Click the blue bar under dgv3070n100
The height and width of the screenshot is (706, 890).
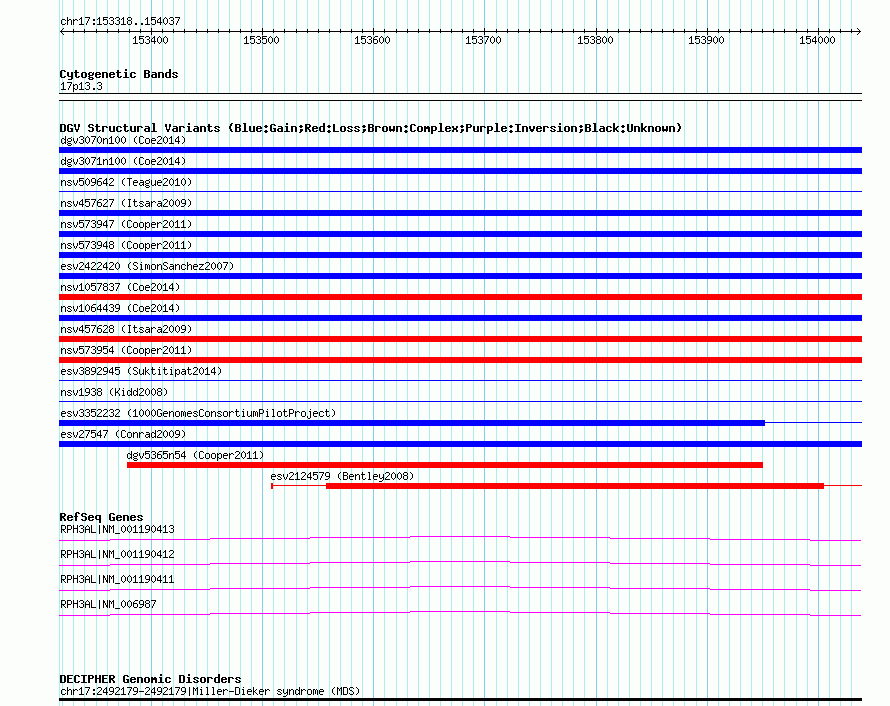(460, 150)
